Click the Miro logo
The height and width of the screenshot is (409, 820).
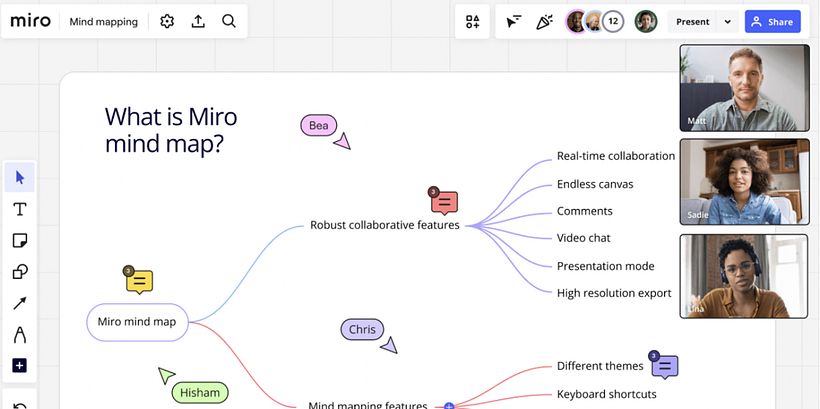[31, 21]
